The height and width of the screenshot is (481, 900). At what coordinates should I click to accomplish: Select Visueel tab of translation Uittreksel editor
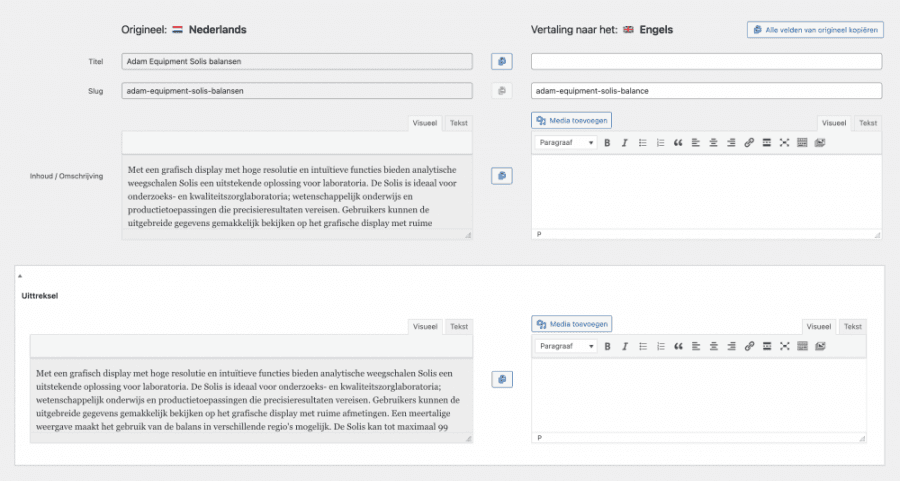coord(819,327)
